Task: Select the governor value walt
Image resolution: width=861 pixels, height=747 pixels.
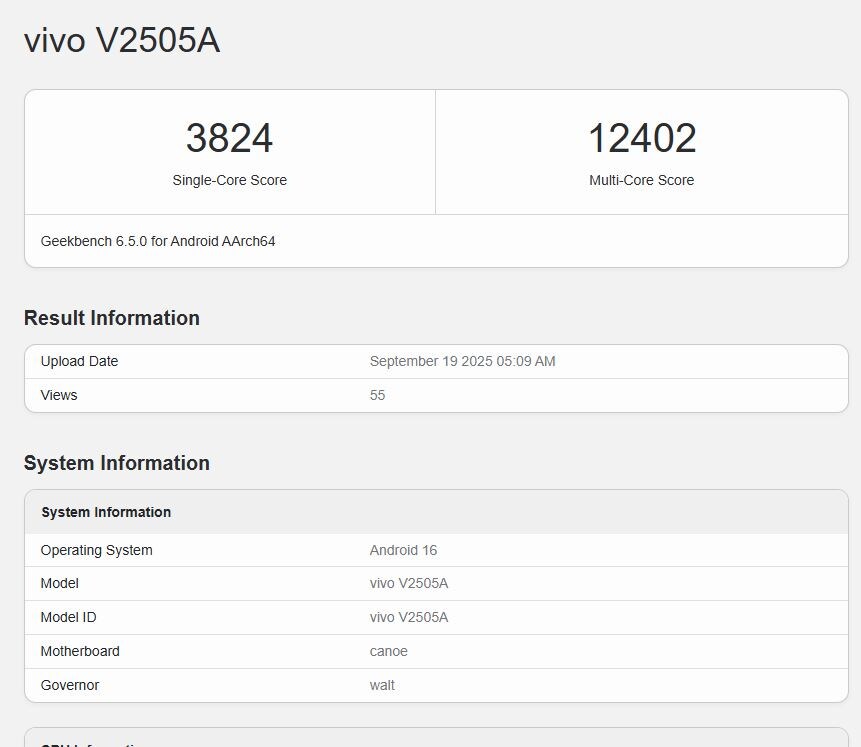Action: 382,685
